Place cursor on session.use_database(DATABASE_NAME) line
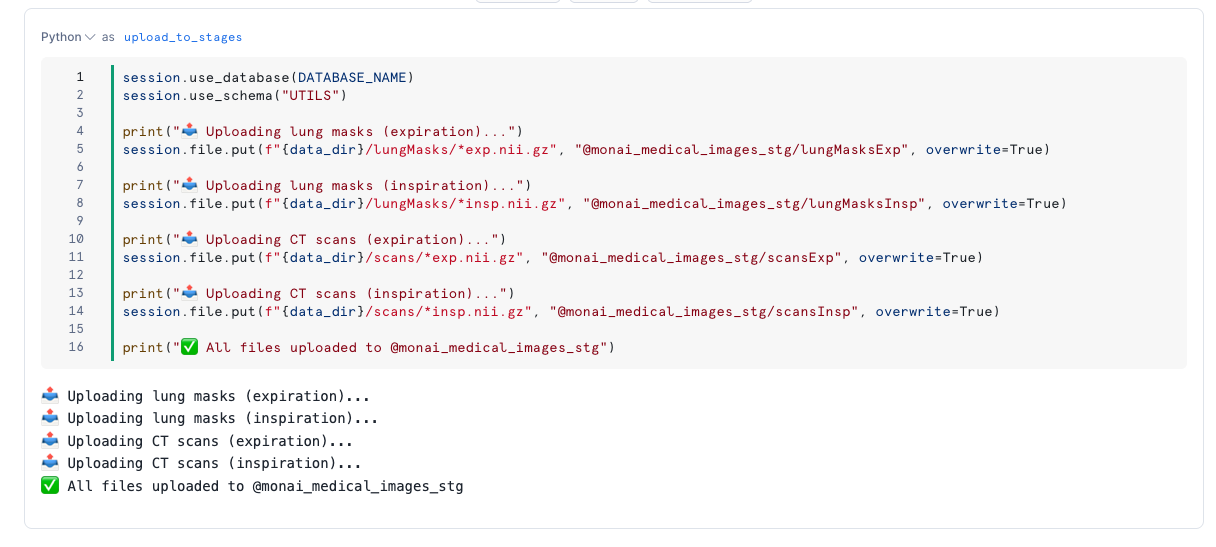Screen dimensions: 1216x547 pyautogui.click(x=267, y=77)
